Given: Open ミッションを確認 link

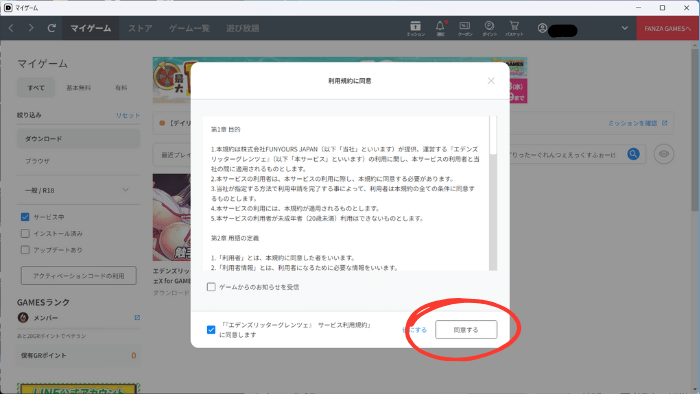Looking at the screenshot, I should [638, 123].
